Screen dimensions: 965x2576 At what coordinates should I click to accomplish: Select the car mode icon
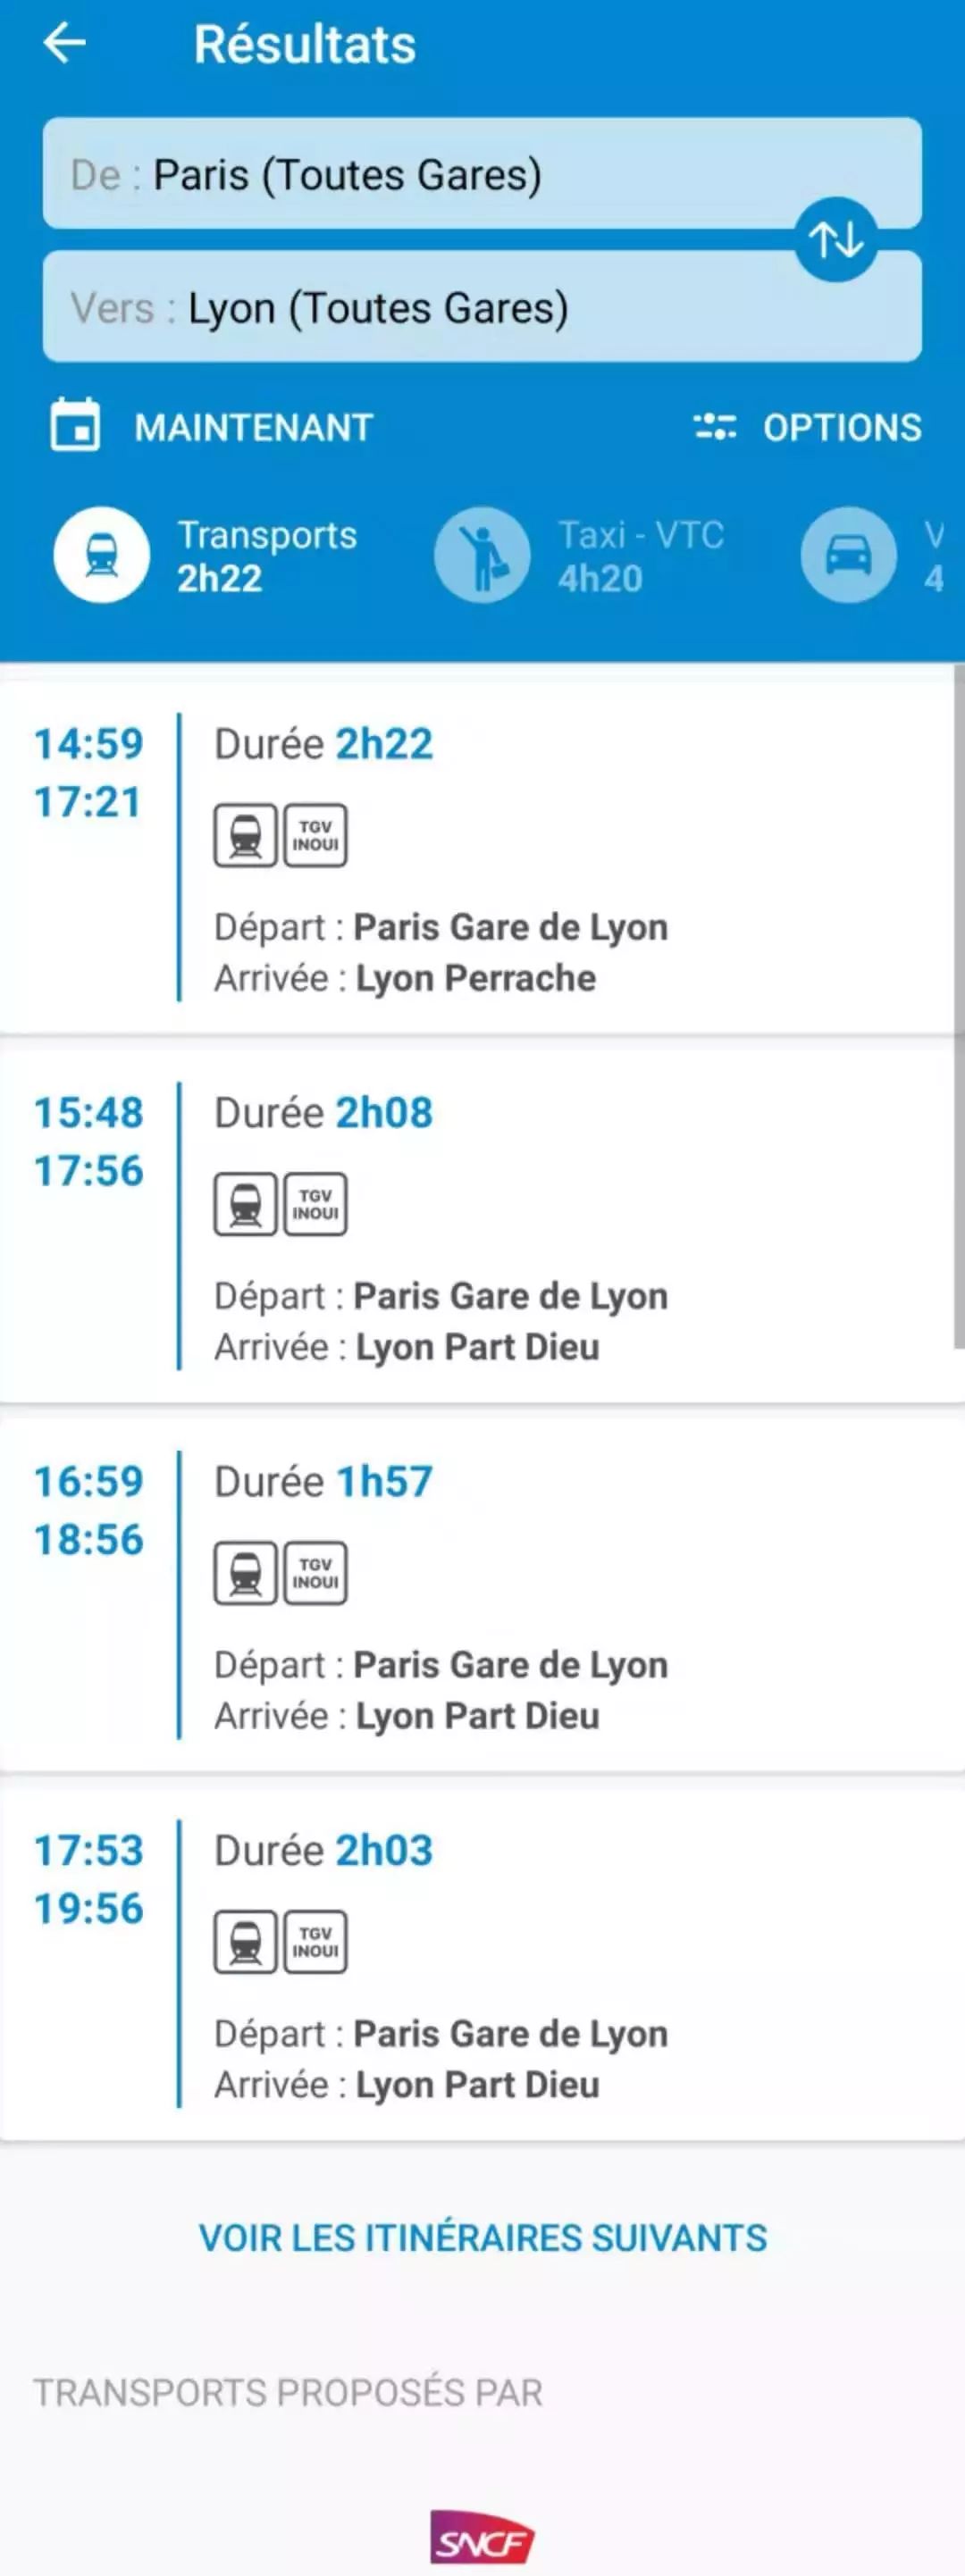click(x=848, y=555)
